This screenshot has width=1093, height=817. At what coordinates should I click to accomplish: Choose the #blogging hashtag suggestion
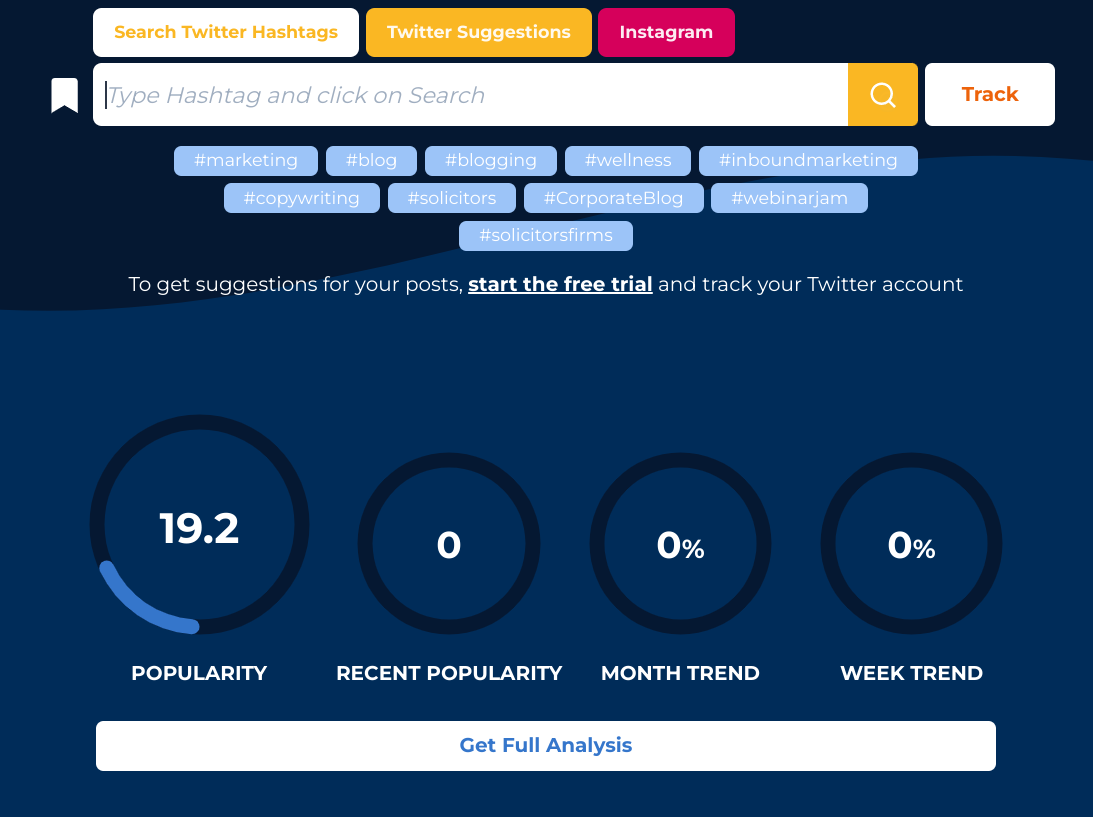click(x=491, y=160)
